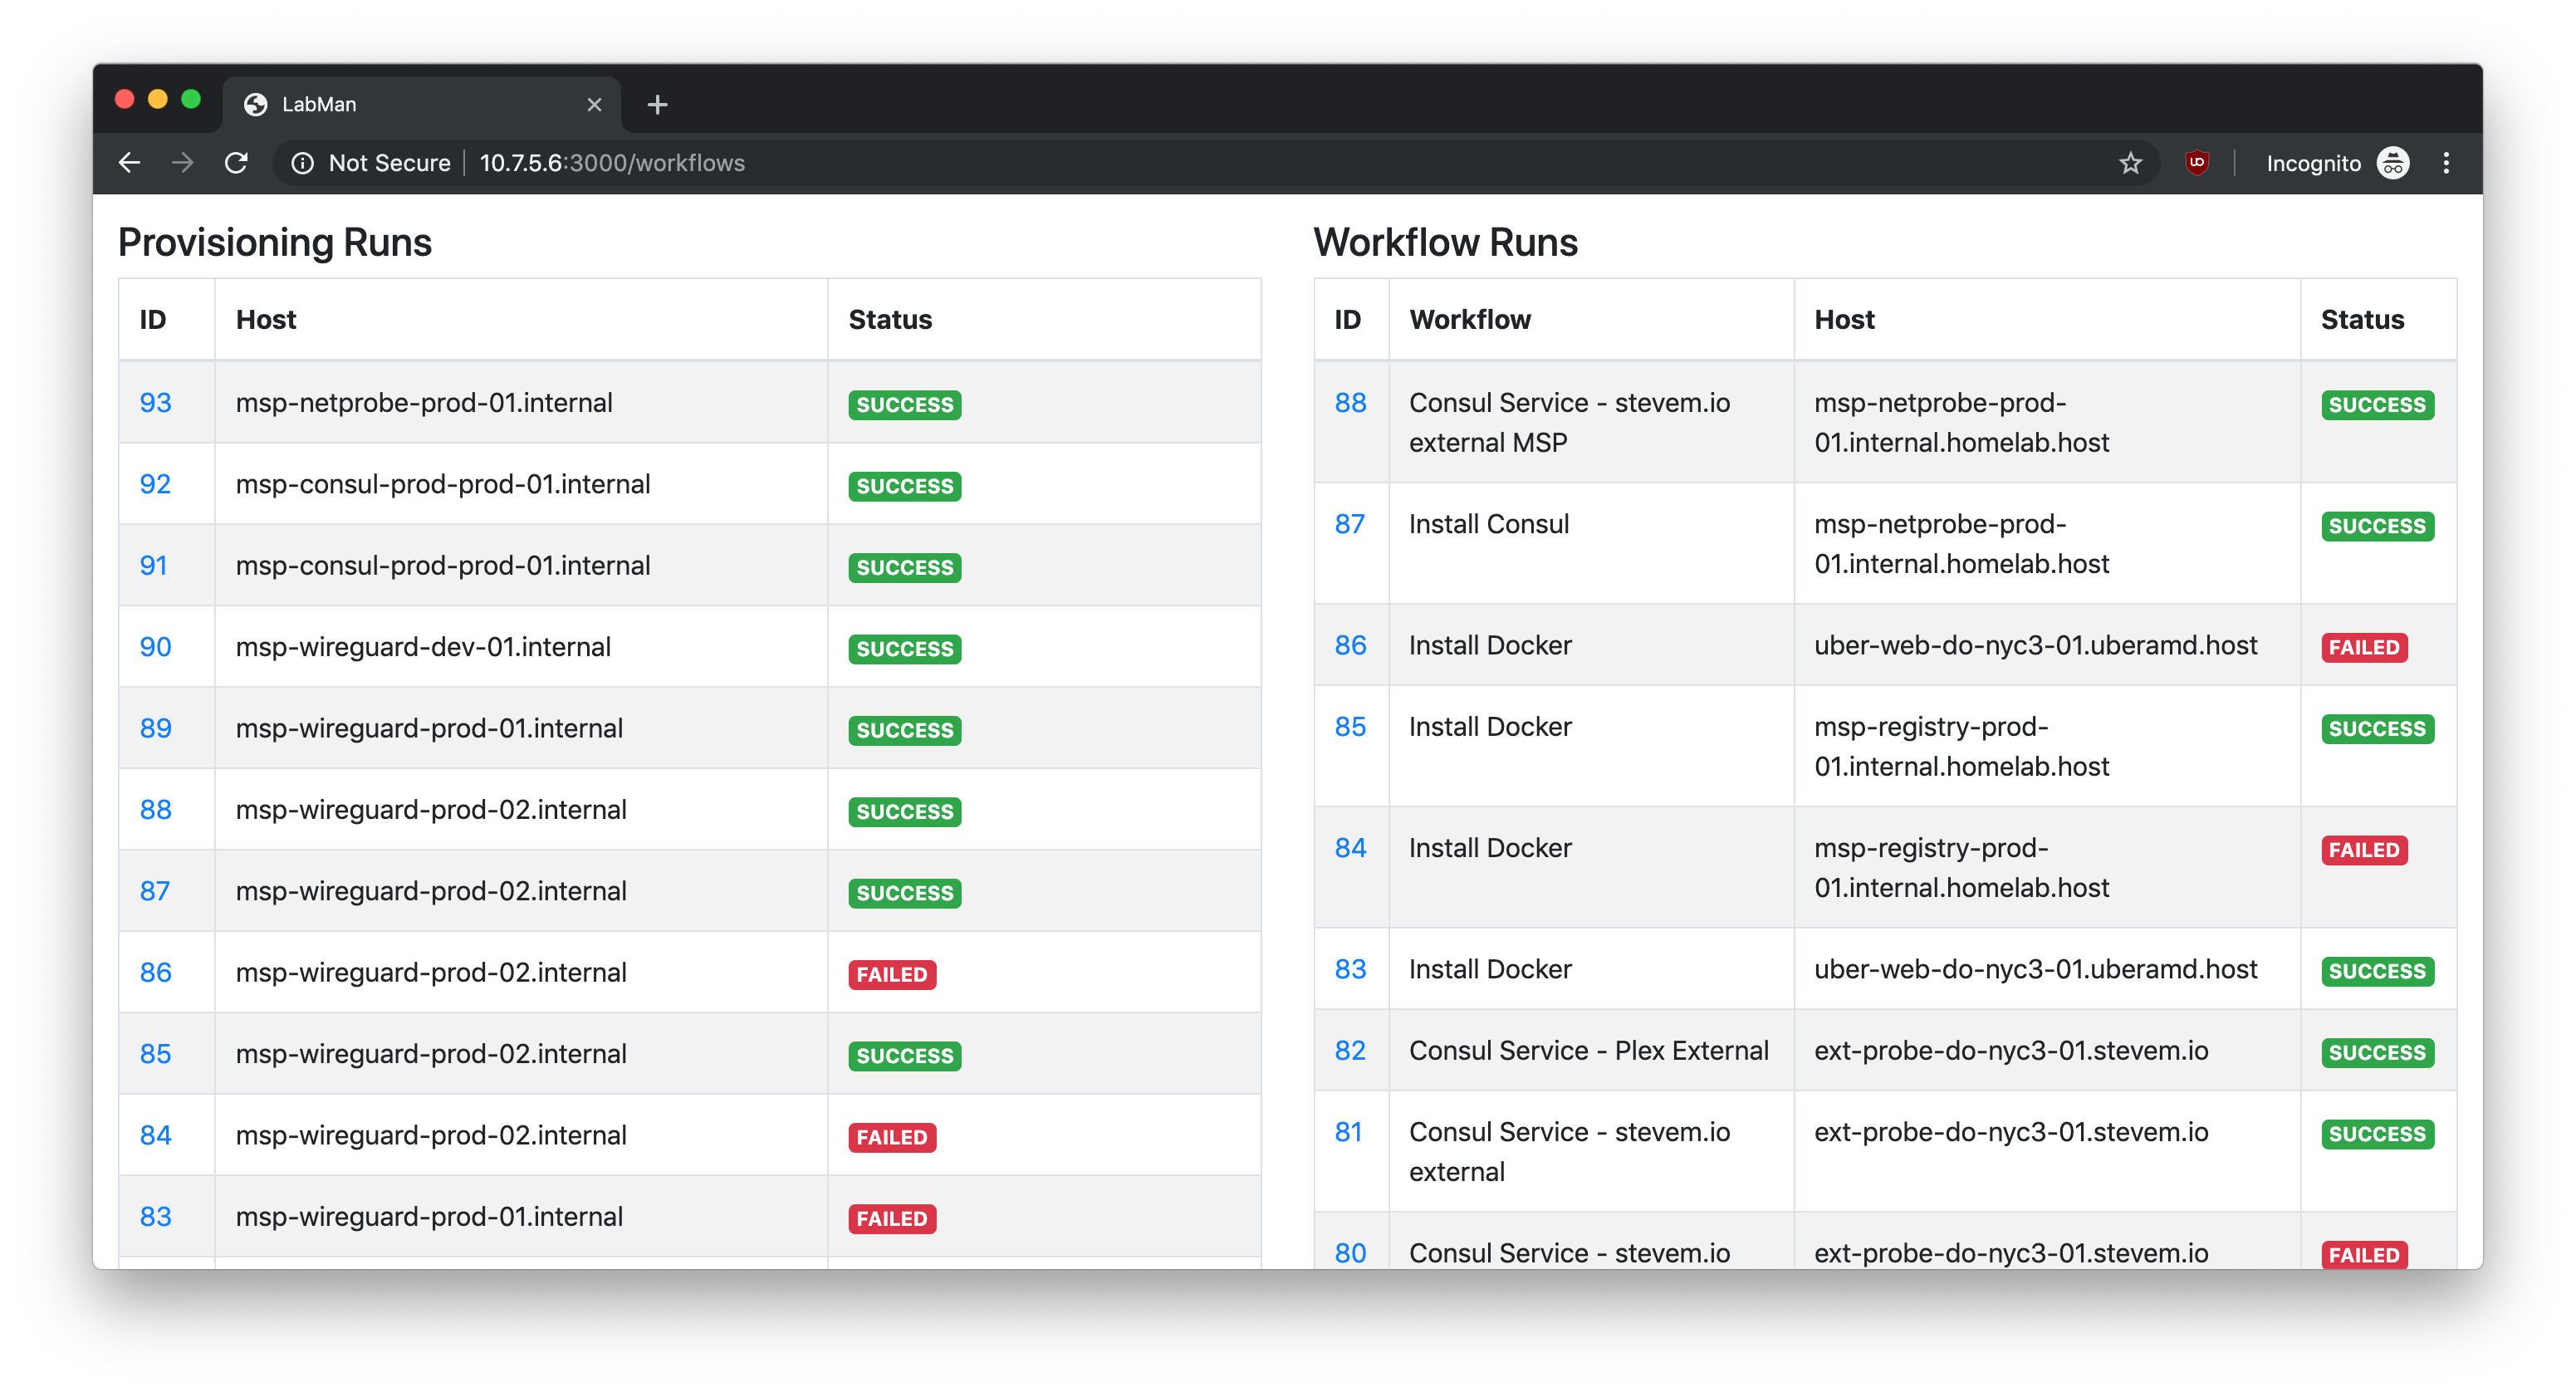Open provisioning run 83 link

pyautogui.click(x=155, y=1216)
